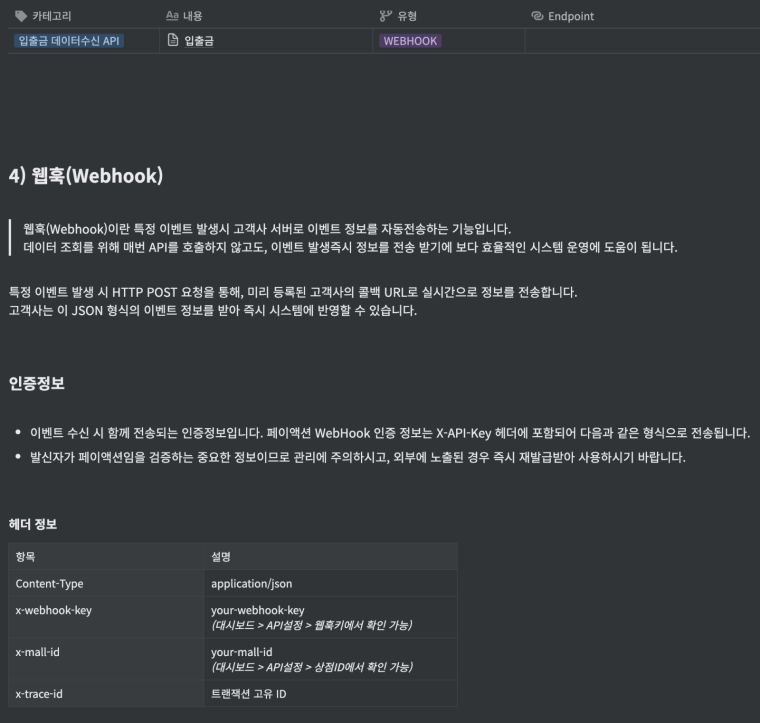Select the Content-Type table cell
This screenshot has height=723, width=760.
coord(50,583)
